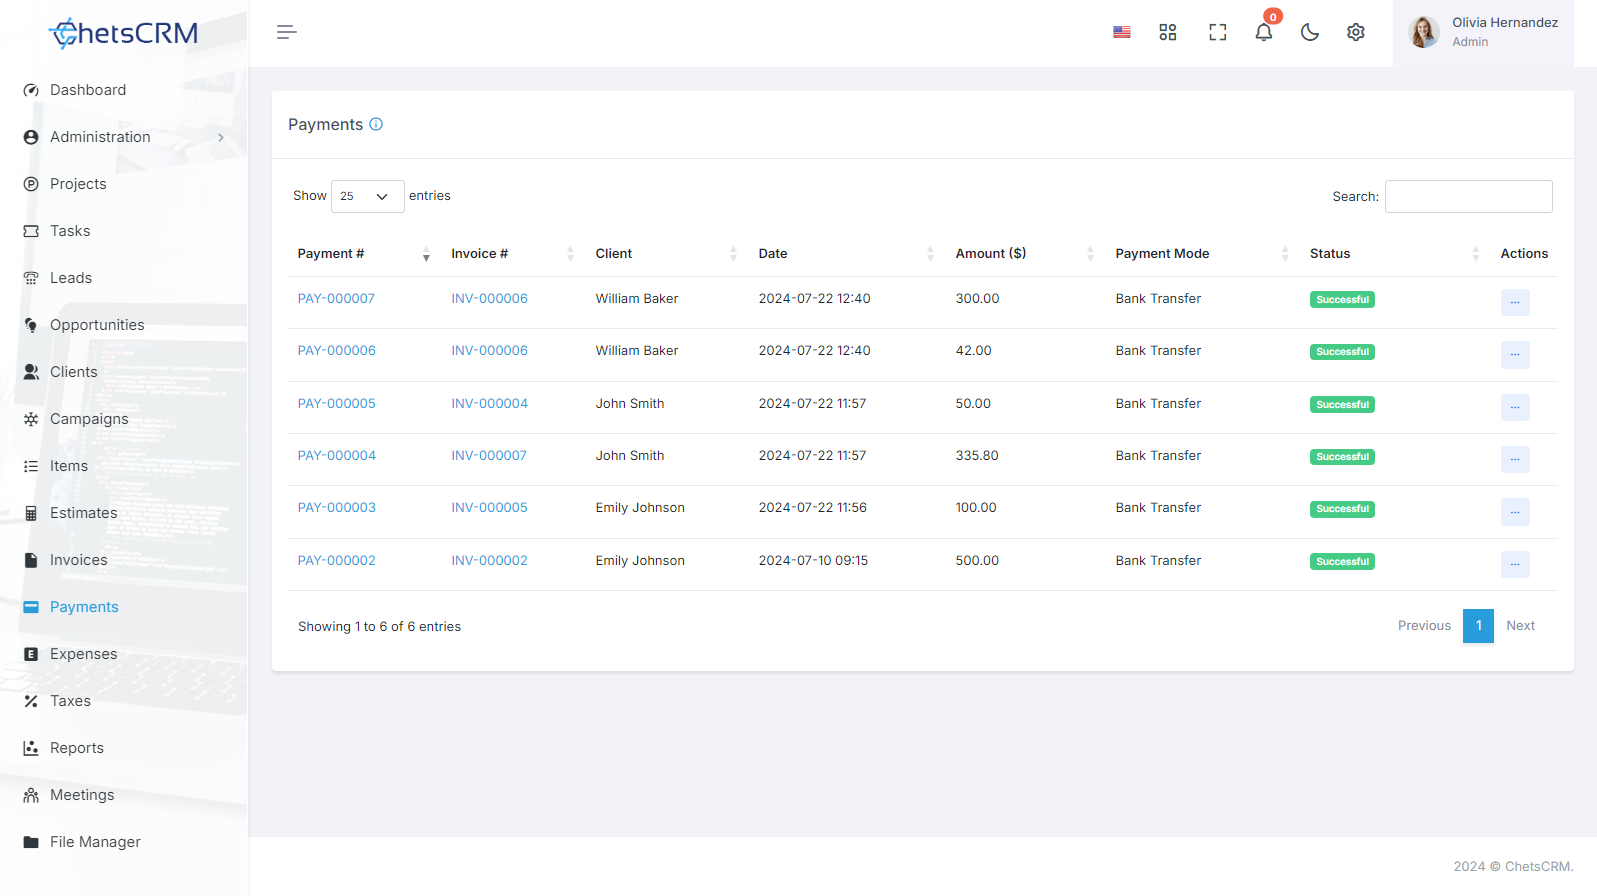Open Dashboard in sidebar
This screenshot has width=1597, height=896.
(x=88, y=90)
